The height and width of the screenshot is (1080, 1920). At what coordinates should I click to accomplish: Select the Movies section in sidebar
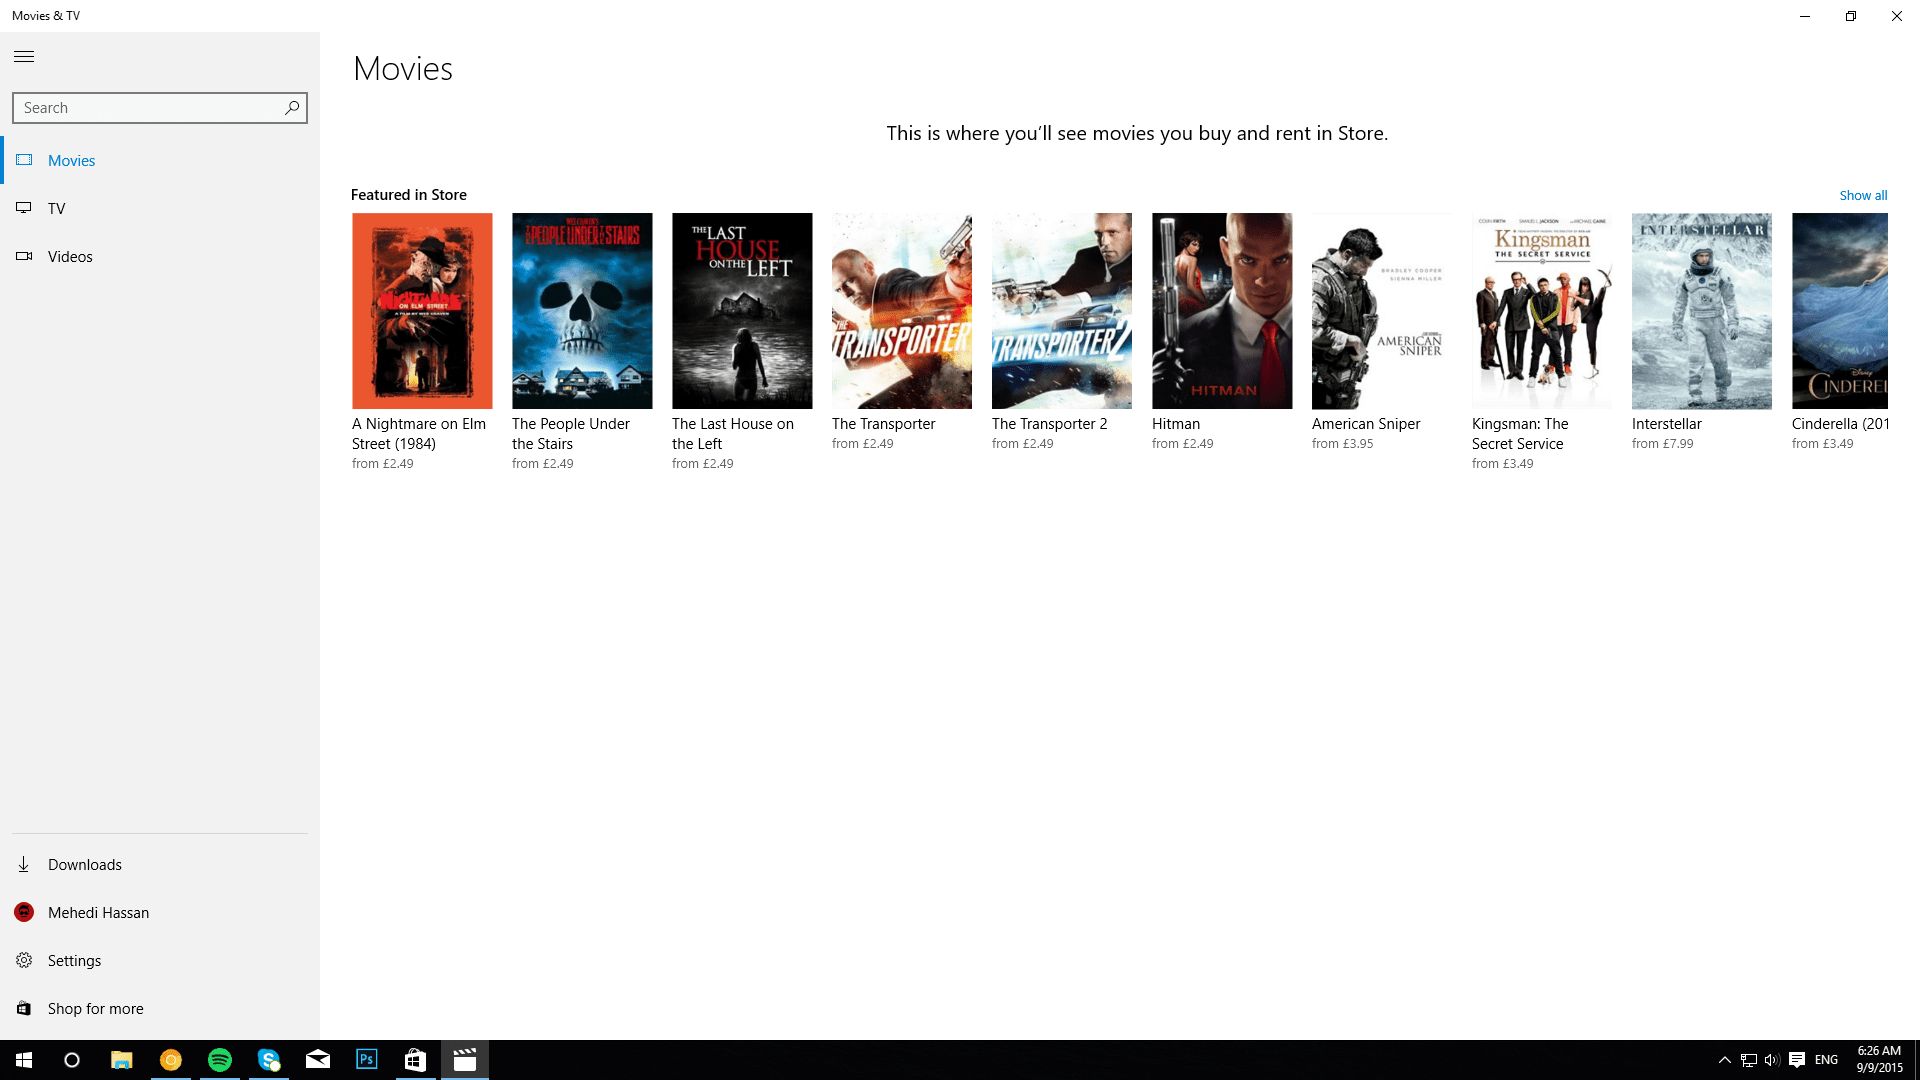click(x=71, y=160)
